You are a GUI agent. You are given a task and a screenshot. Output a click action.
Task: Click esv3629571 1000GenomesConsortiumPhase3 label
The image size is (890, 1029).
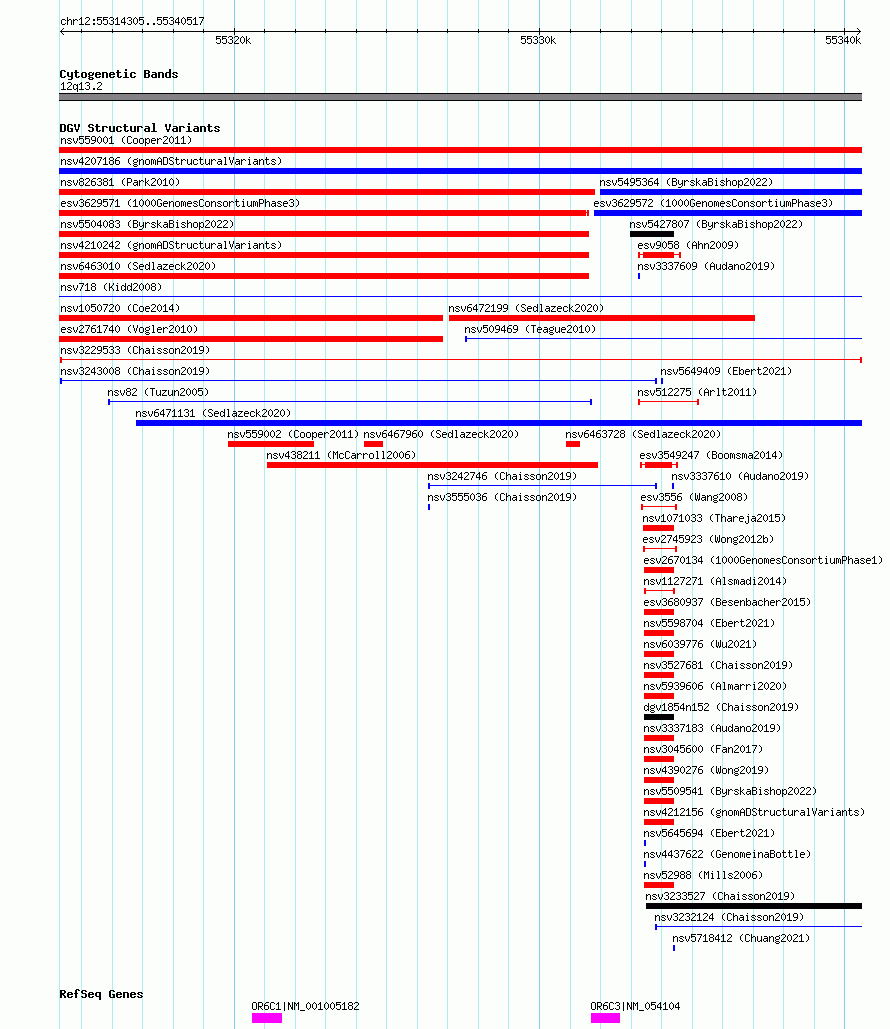pyautogui.click(x=180, y=203)
